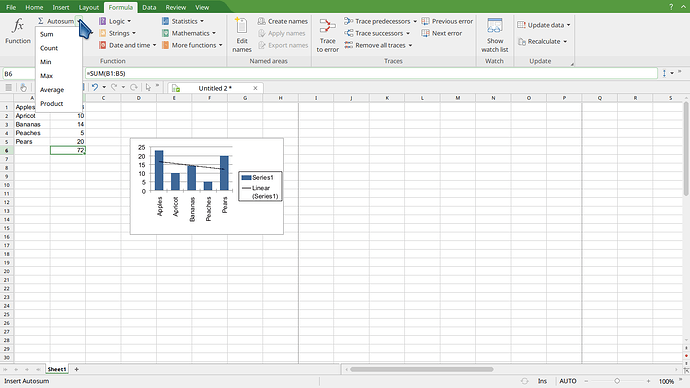Click the pointer selection mode icon
The height and width of the screenshot is (388, 690).
[x=148, y=88]
